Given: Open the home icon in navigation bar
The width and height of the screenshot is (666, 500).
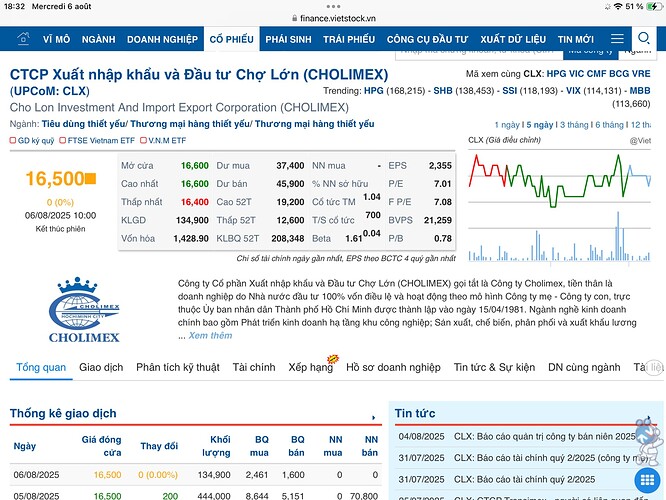Looking at the screenshot, I should [23, 39].
